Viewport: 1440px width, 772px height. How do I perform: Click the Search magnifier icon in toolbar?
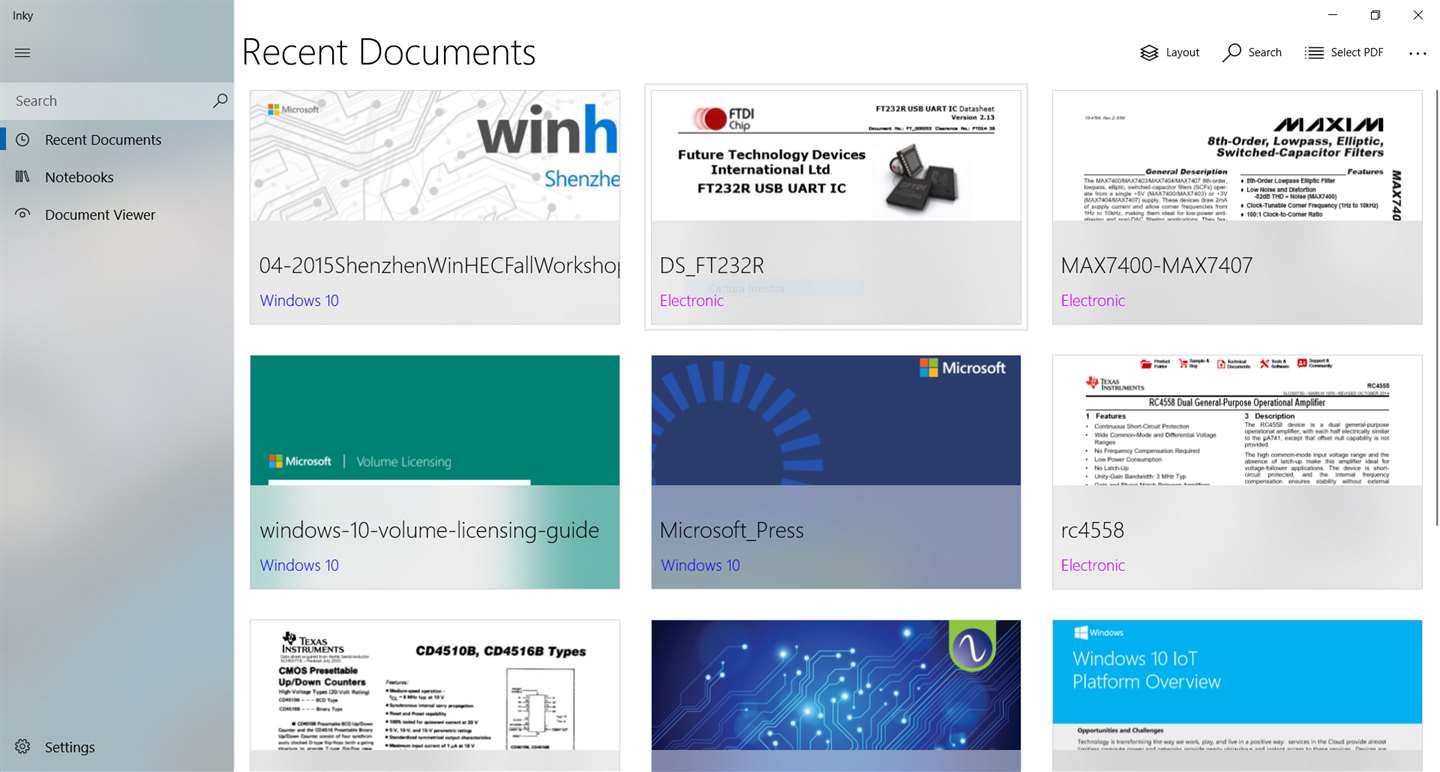(1232, 52)
